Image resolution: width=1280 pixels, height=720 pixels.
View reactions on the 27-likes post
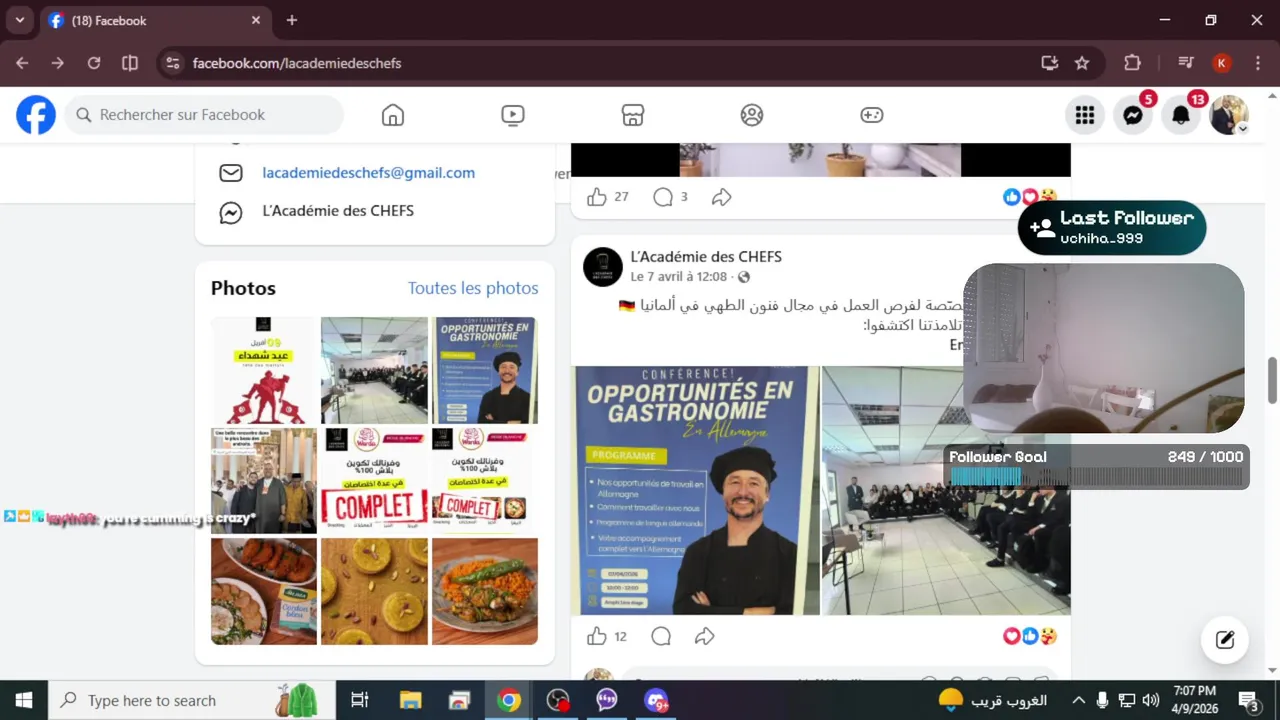coord(1030,197)
